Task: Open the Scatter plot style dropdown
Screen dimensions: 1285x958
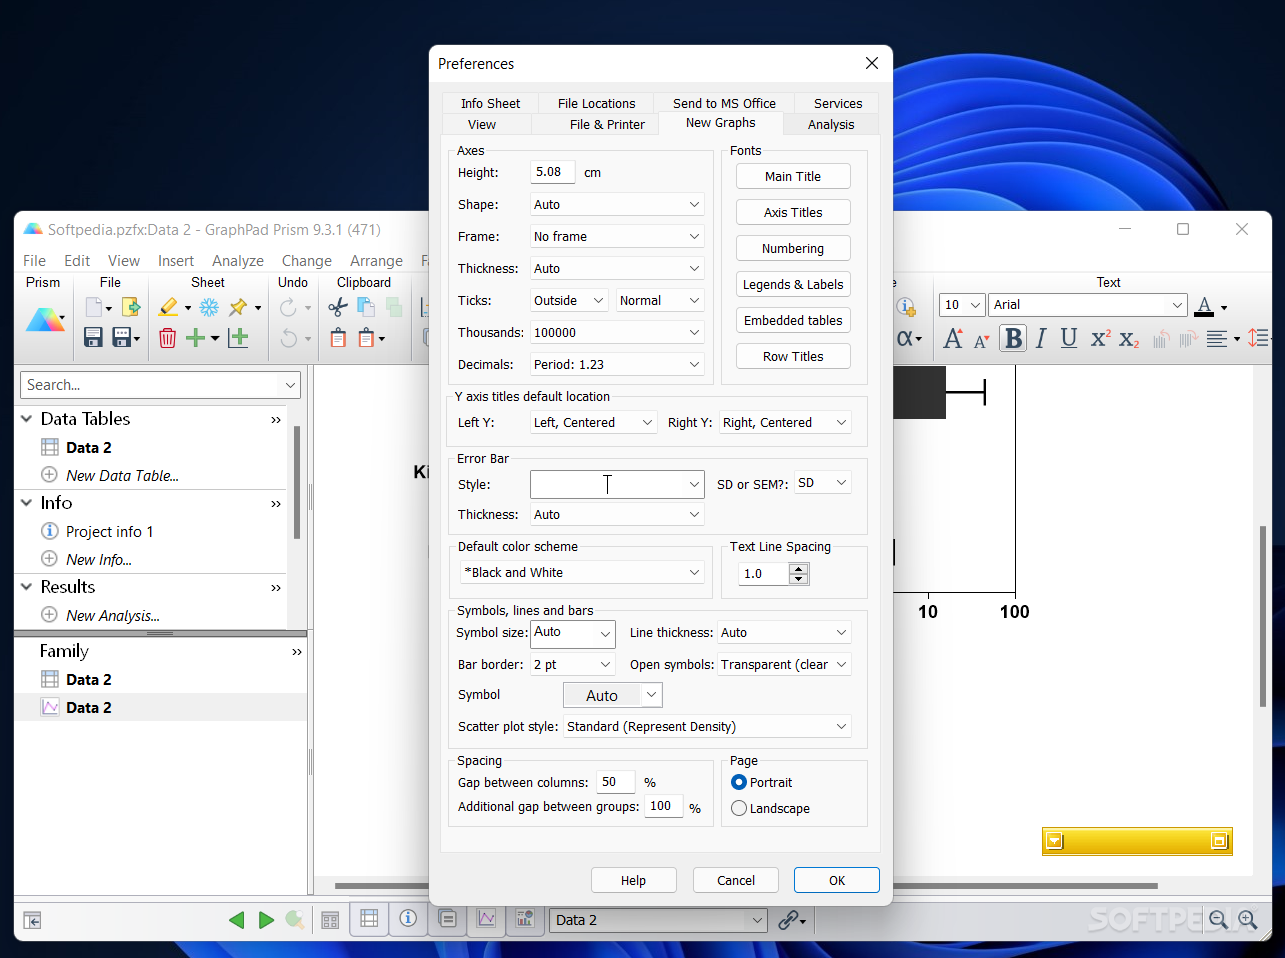Action: point(707,726)
